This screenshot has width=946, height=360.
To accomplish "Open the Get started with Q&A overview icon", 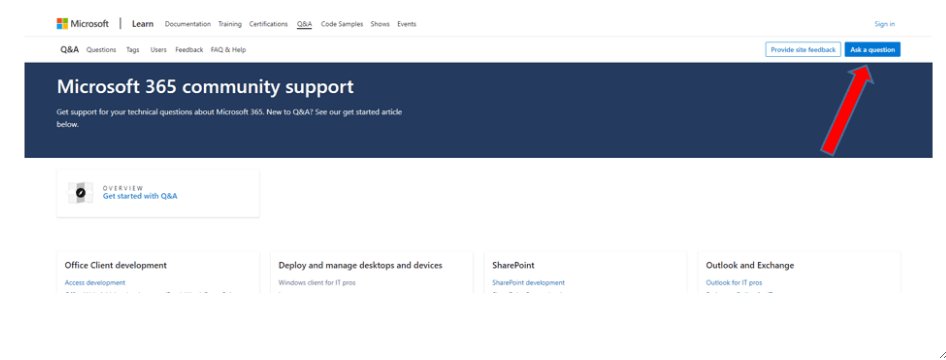I will (80, 192).
